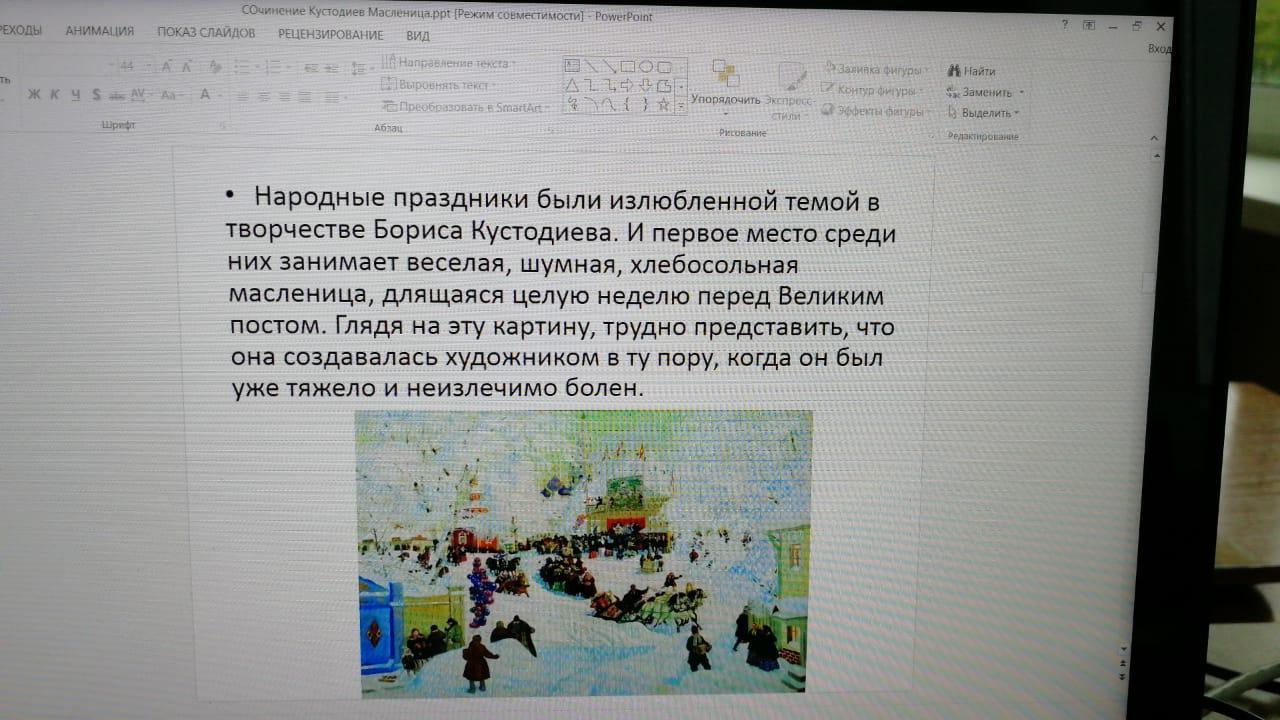Select the block down arrow shape
The width and height of the screenshot is (1280, 720).
click(x=645, y=85)
